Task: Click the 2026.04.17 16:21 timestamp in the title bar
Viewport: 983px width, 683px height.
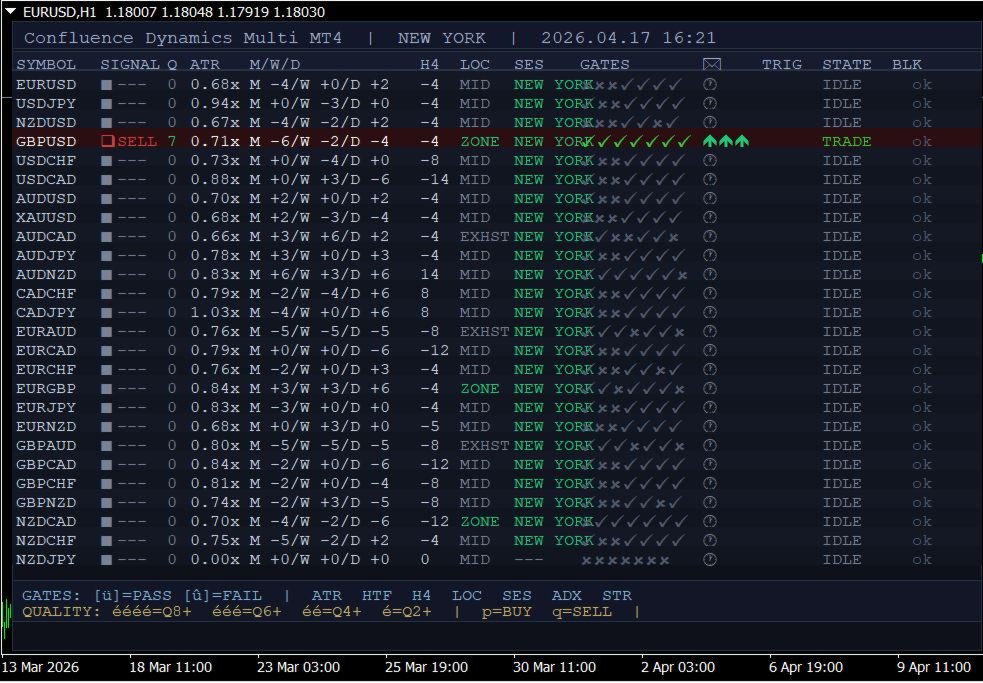Action: (x=628, y=38)
